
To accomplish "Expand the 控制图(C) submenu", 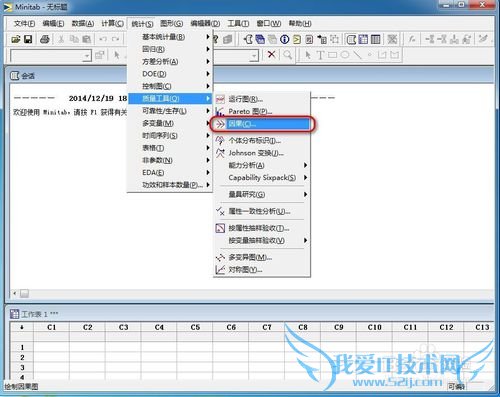I will click(x=170, y=86).
